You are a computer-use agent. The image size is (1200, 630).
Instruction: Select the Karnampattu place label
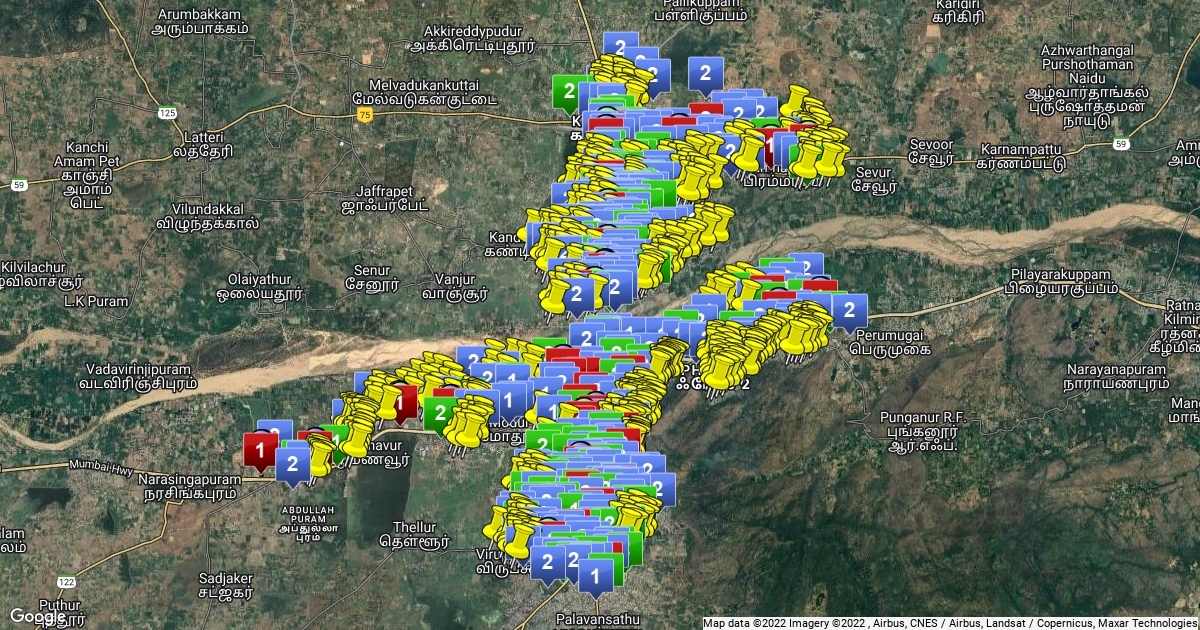(x=1020, y=155)
